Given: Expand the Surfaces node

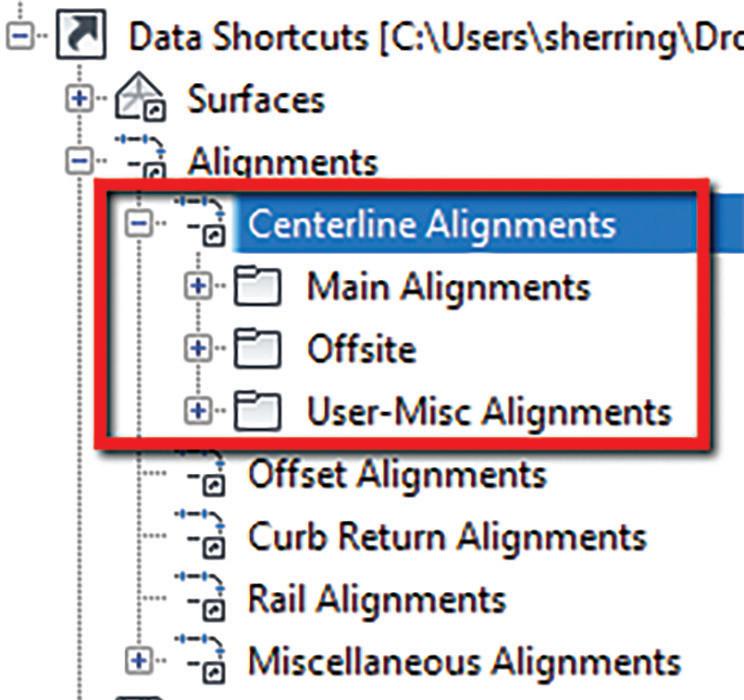Looking at the screenshot, I should tap(80, 98).
